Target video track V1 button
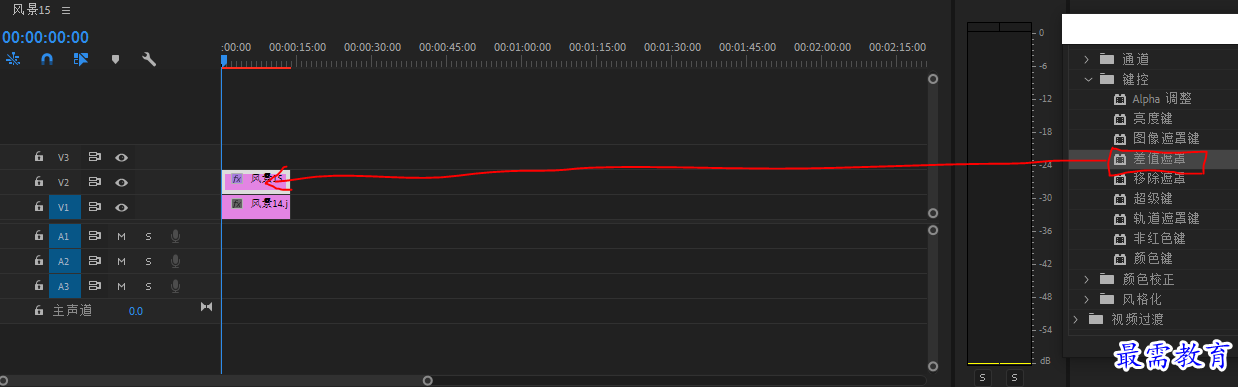Image resolution: width=1238 pixels, height=387 pixels. [64, 207]
